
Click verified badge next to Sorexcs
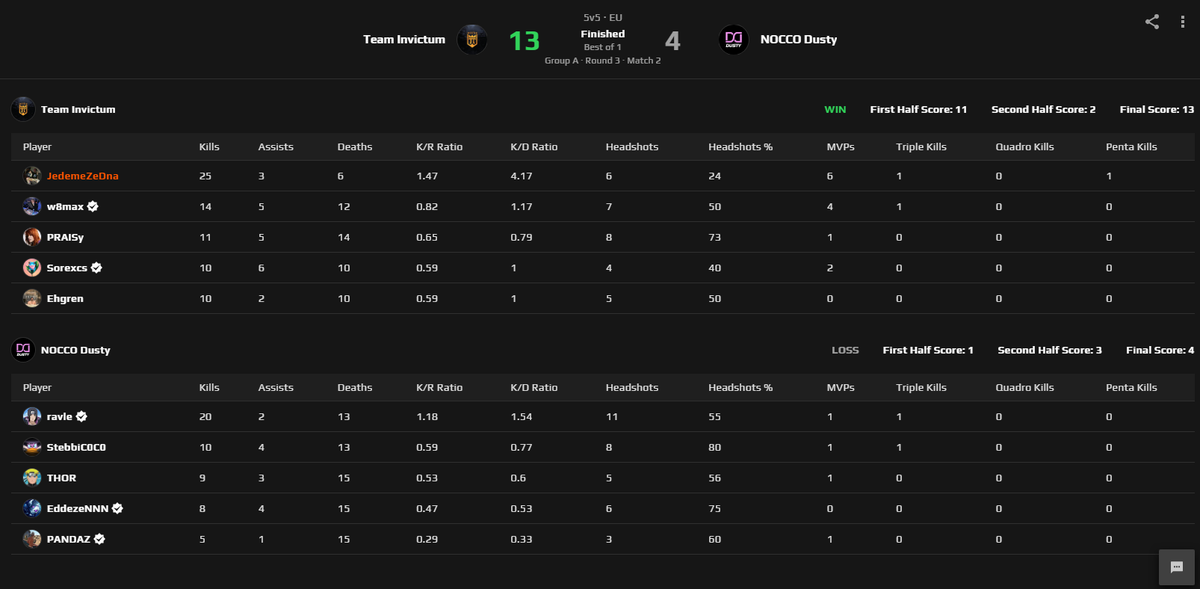pyautogui.click(x=97, y=268)
